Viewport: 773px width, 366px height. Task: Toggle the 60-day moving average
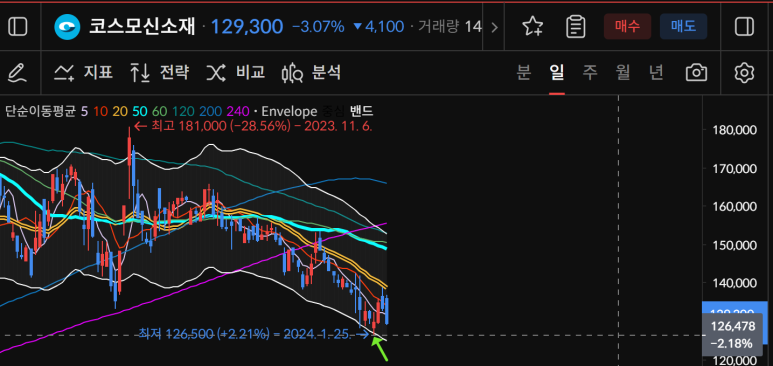click(159, 111)
